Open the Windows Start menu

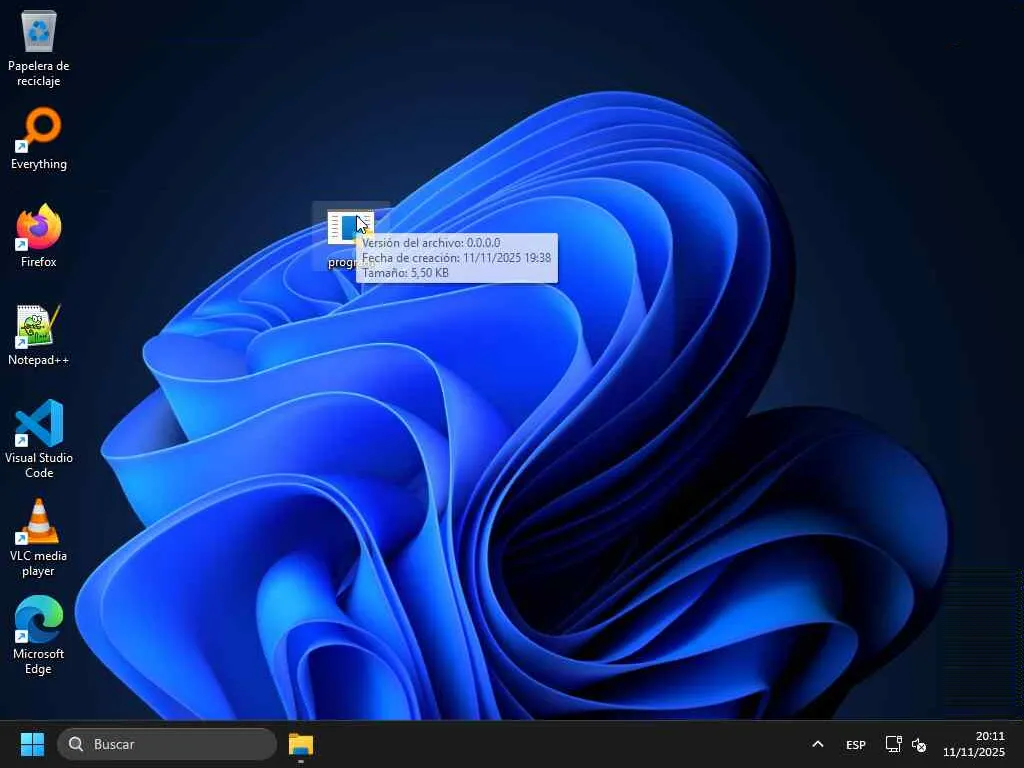point(32,744)
